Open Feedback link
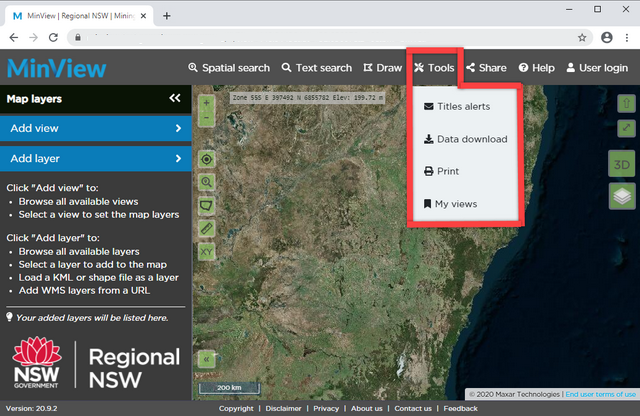Screen dimensions: 640x416 click(460, 408)
